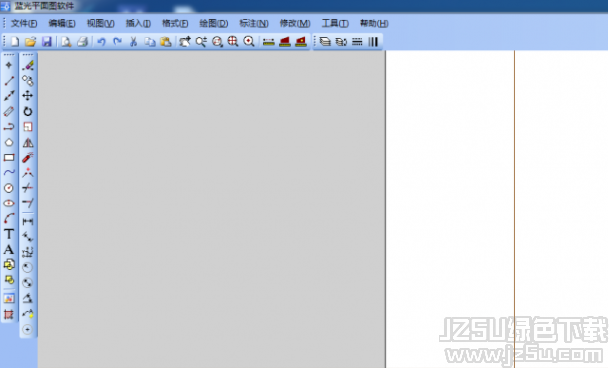Image resolution: width=609 pixels, height=368 pixels.
Task: Select the Explode dynamite tool
Action: (28, 157)
